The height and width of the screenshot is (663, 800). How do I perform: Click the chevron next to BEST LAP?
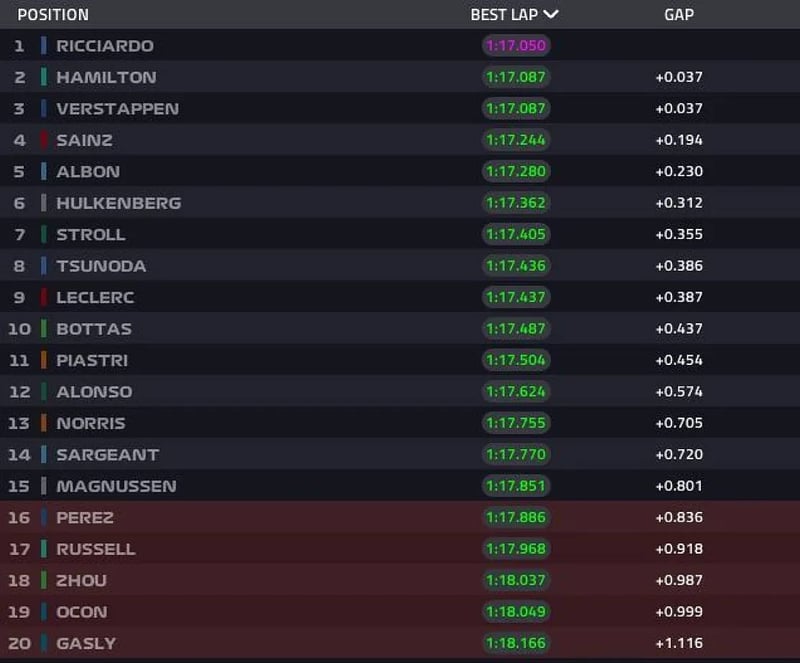coord(551,14)
